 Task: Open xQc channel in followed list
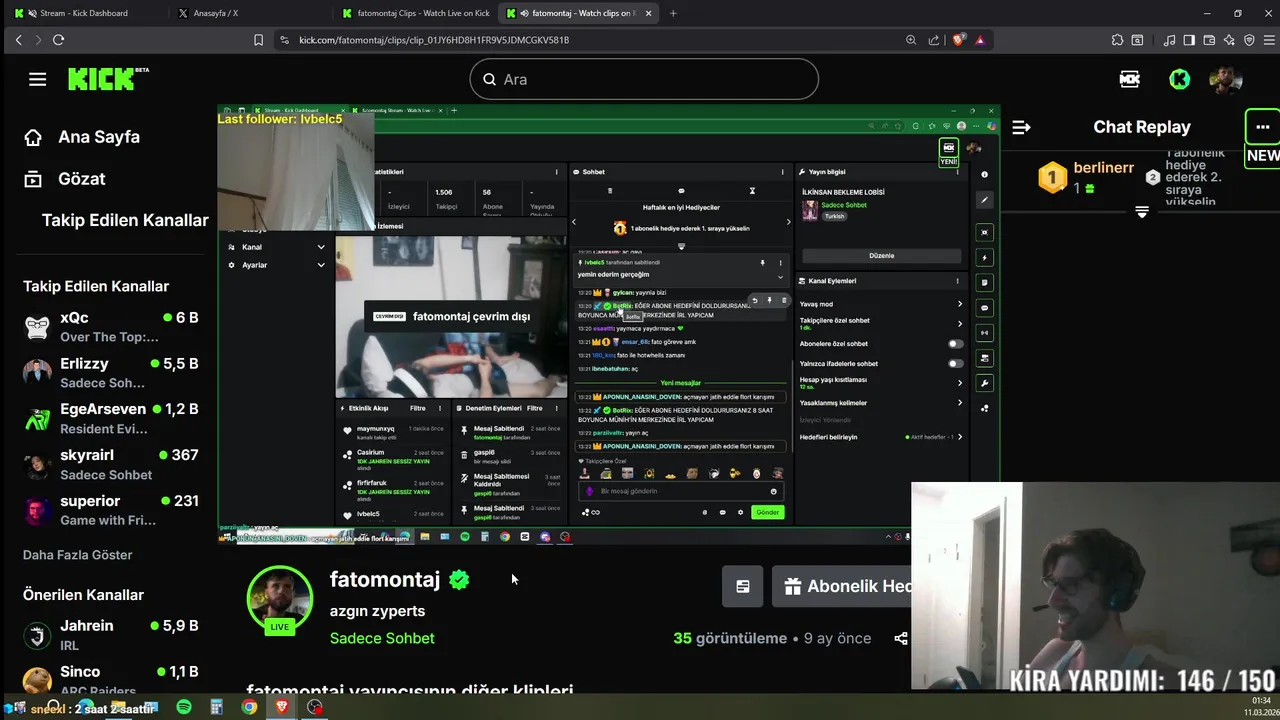(x=110, y=327)
